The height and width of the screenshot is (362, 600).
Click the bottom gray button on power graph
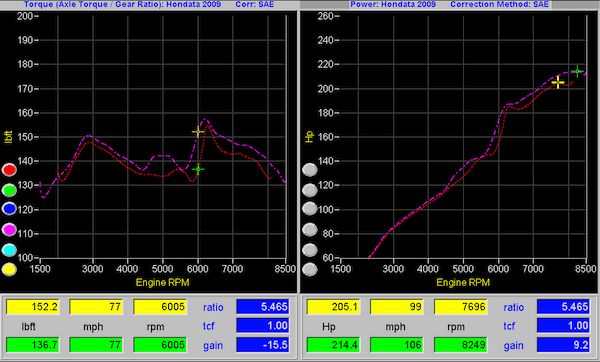pos(310,269)
